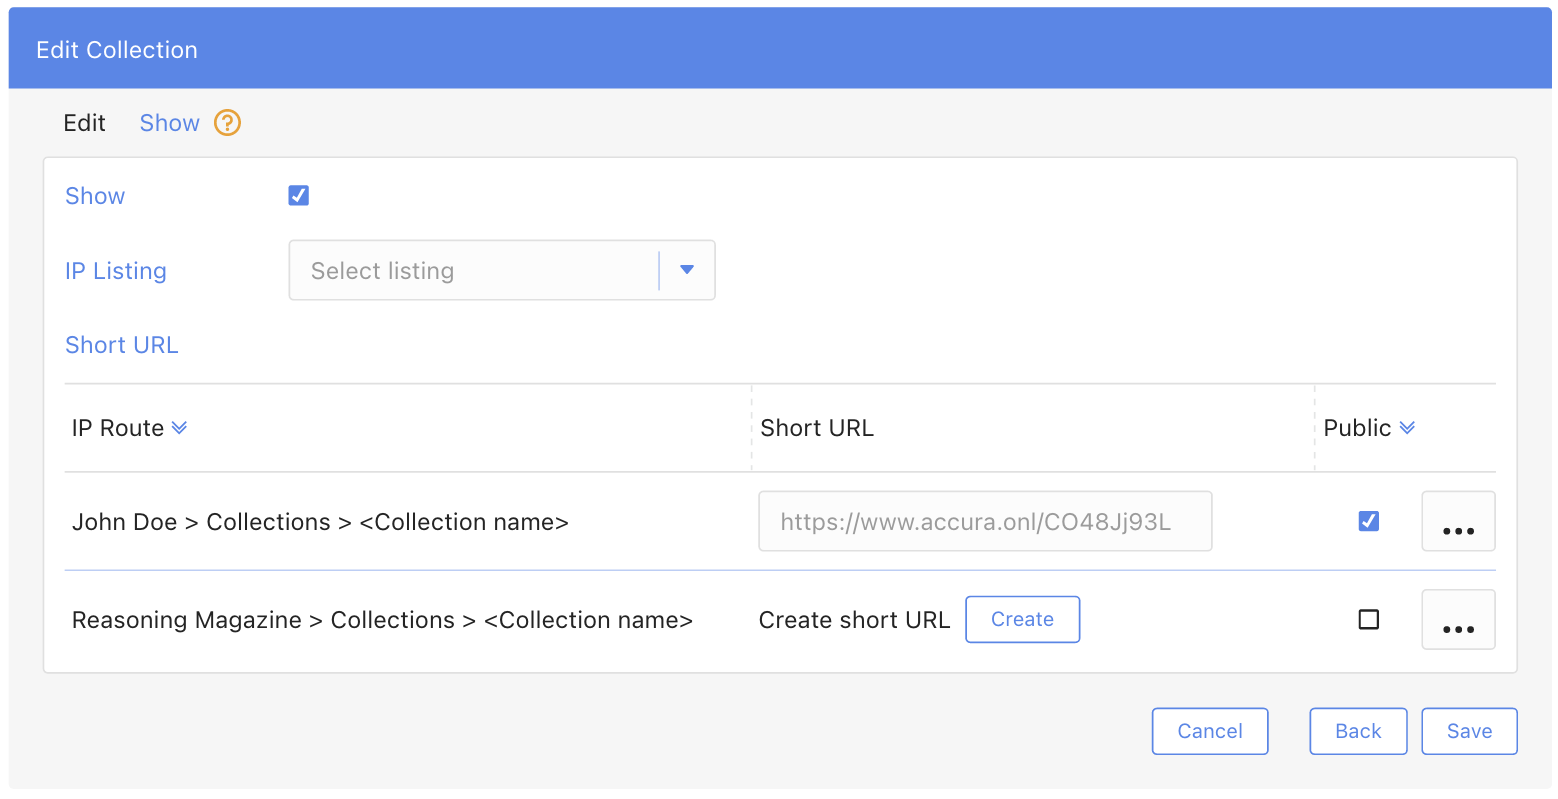Screen dimensions: 1558x799
Task: Click the Public column header
Action: click(1357, 428)
